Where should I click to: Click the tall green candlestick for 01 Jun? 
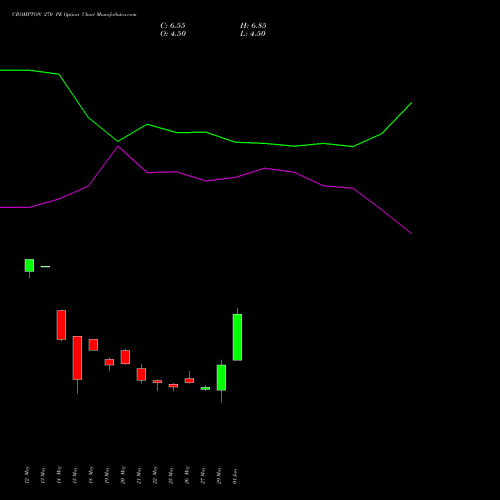[x=237, y=337]
